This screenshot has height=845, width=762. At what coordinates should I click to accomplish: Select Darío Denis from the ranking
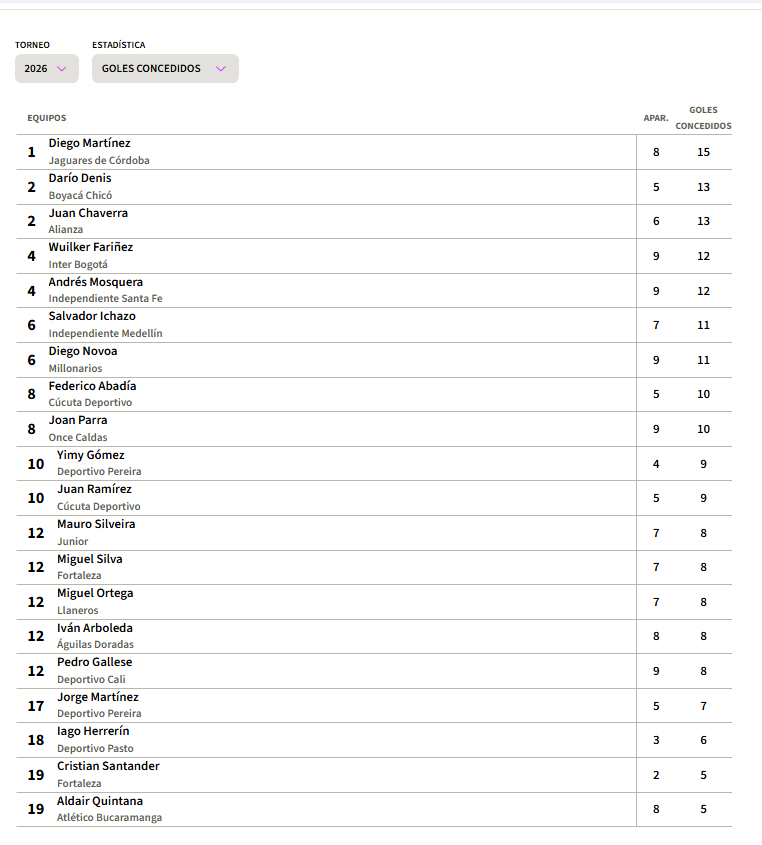coord(80,178)
